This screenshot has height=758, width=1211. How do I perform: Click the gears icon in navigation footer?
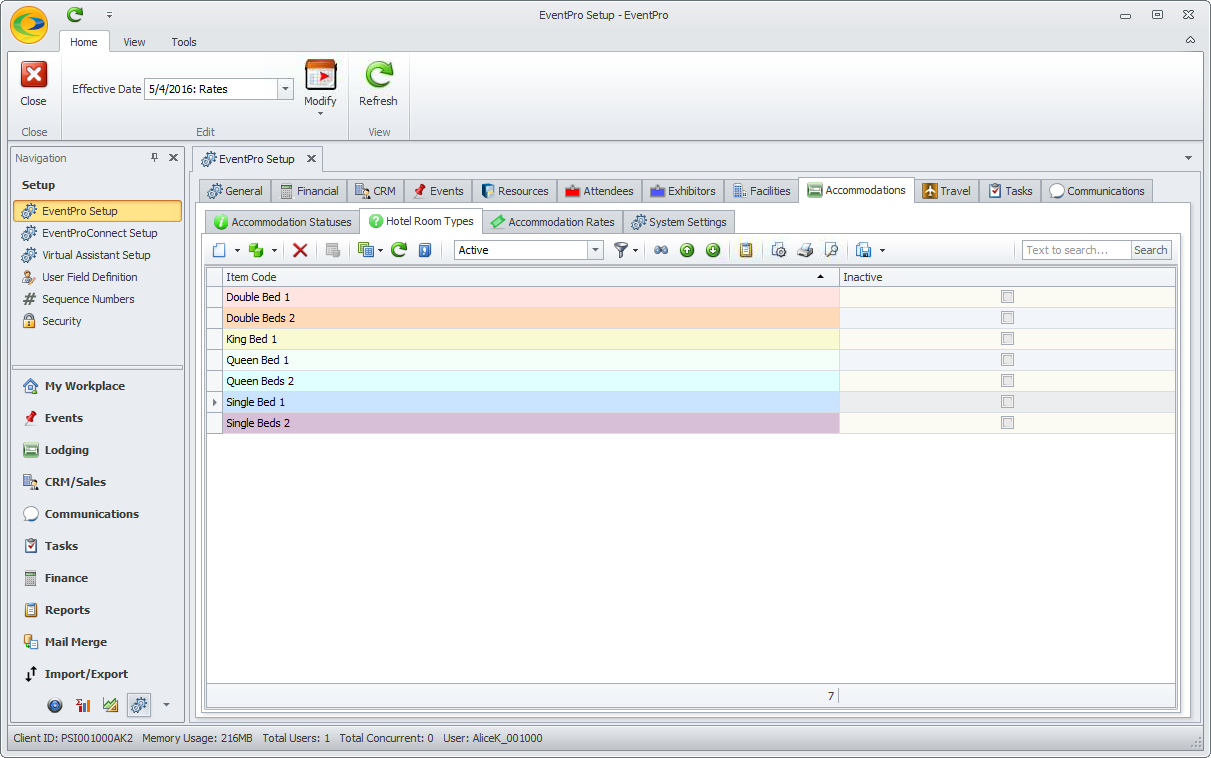(139, 705)
